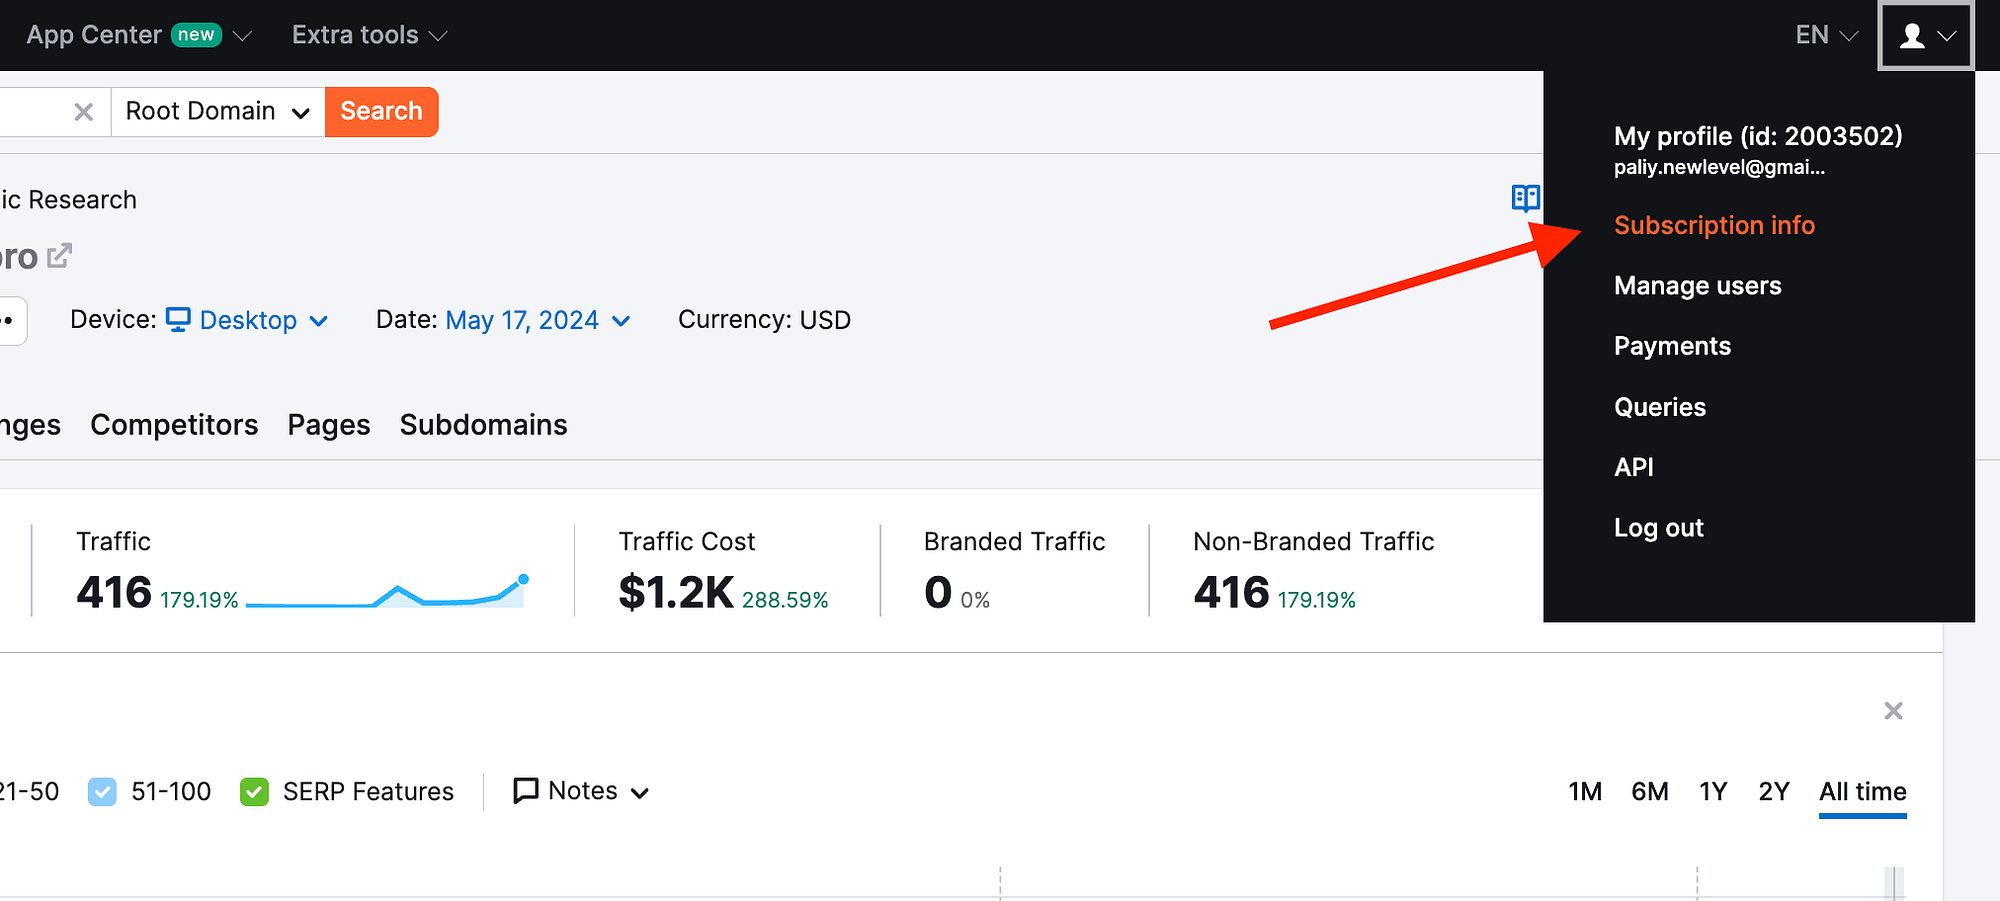Open the Subdomains tab
Image resolution: width=2000 pixels, height=901 pixels.
483,424
